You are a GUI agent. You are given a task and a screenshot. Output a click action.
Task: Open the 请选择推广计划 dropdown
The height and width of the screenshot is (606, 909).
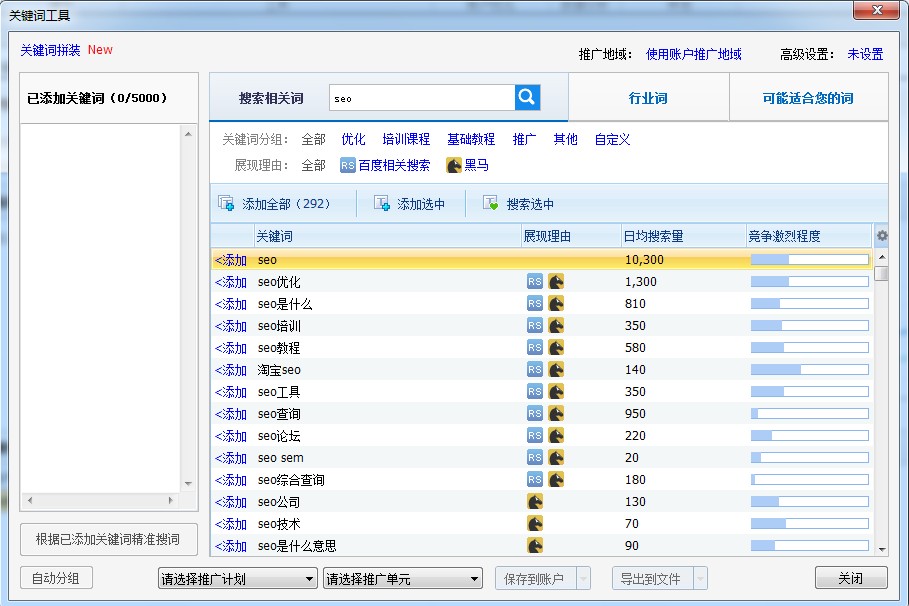237,578
